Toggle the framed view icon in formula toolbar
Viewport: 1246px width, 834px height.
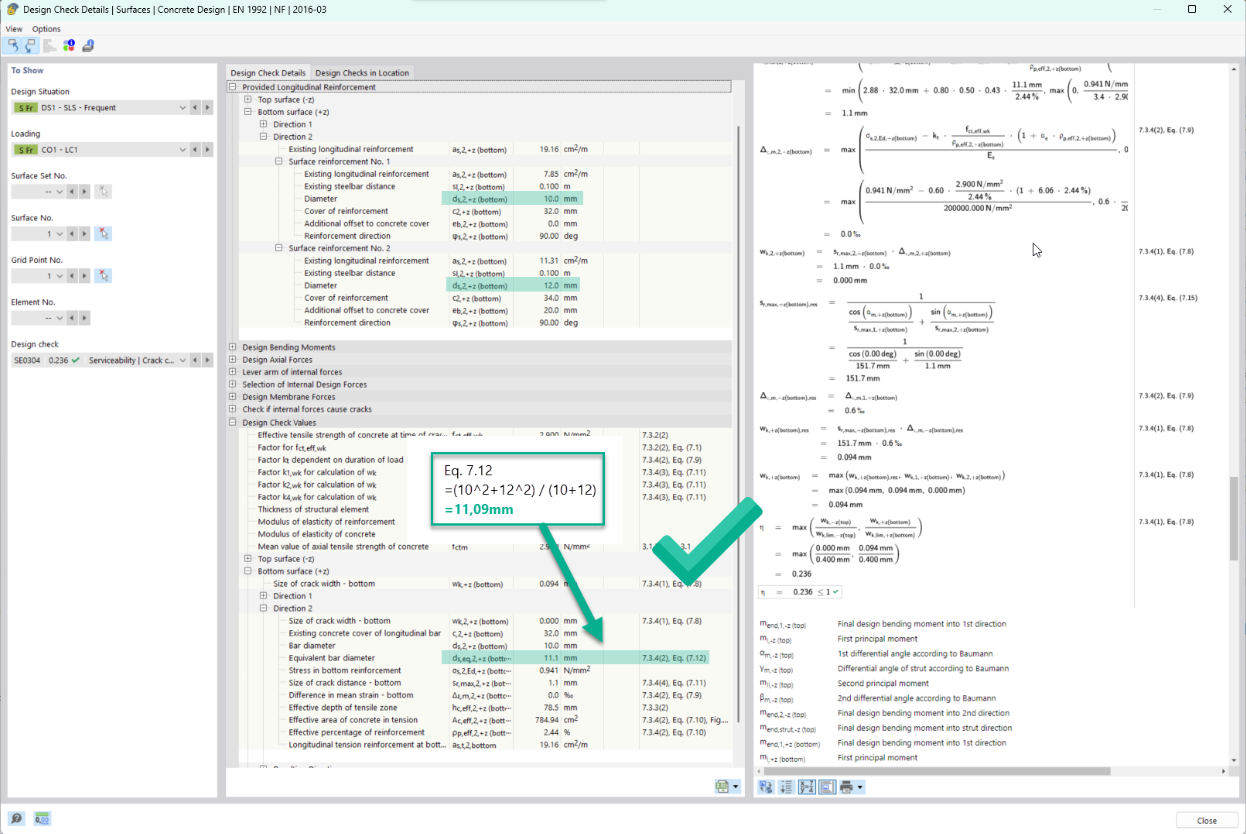[x=827, y=787]
